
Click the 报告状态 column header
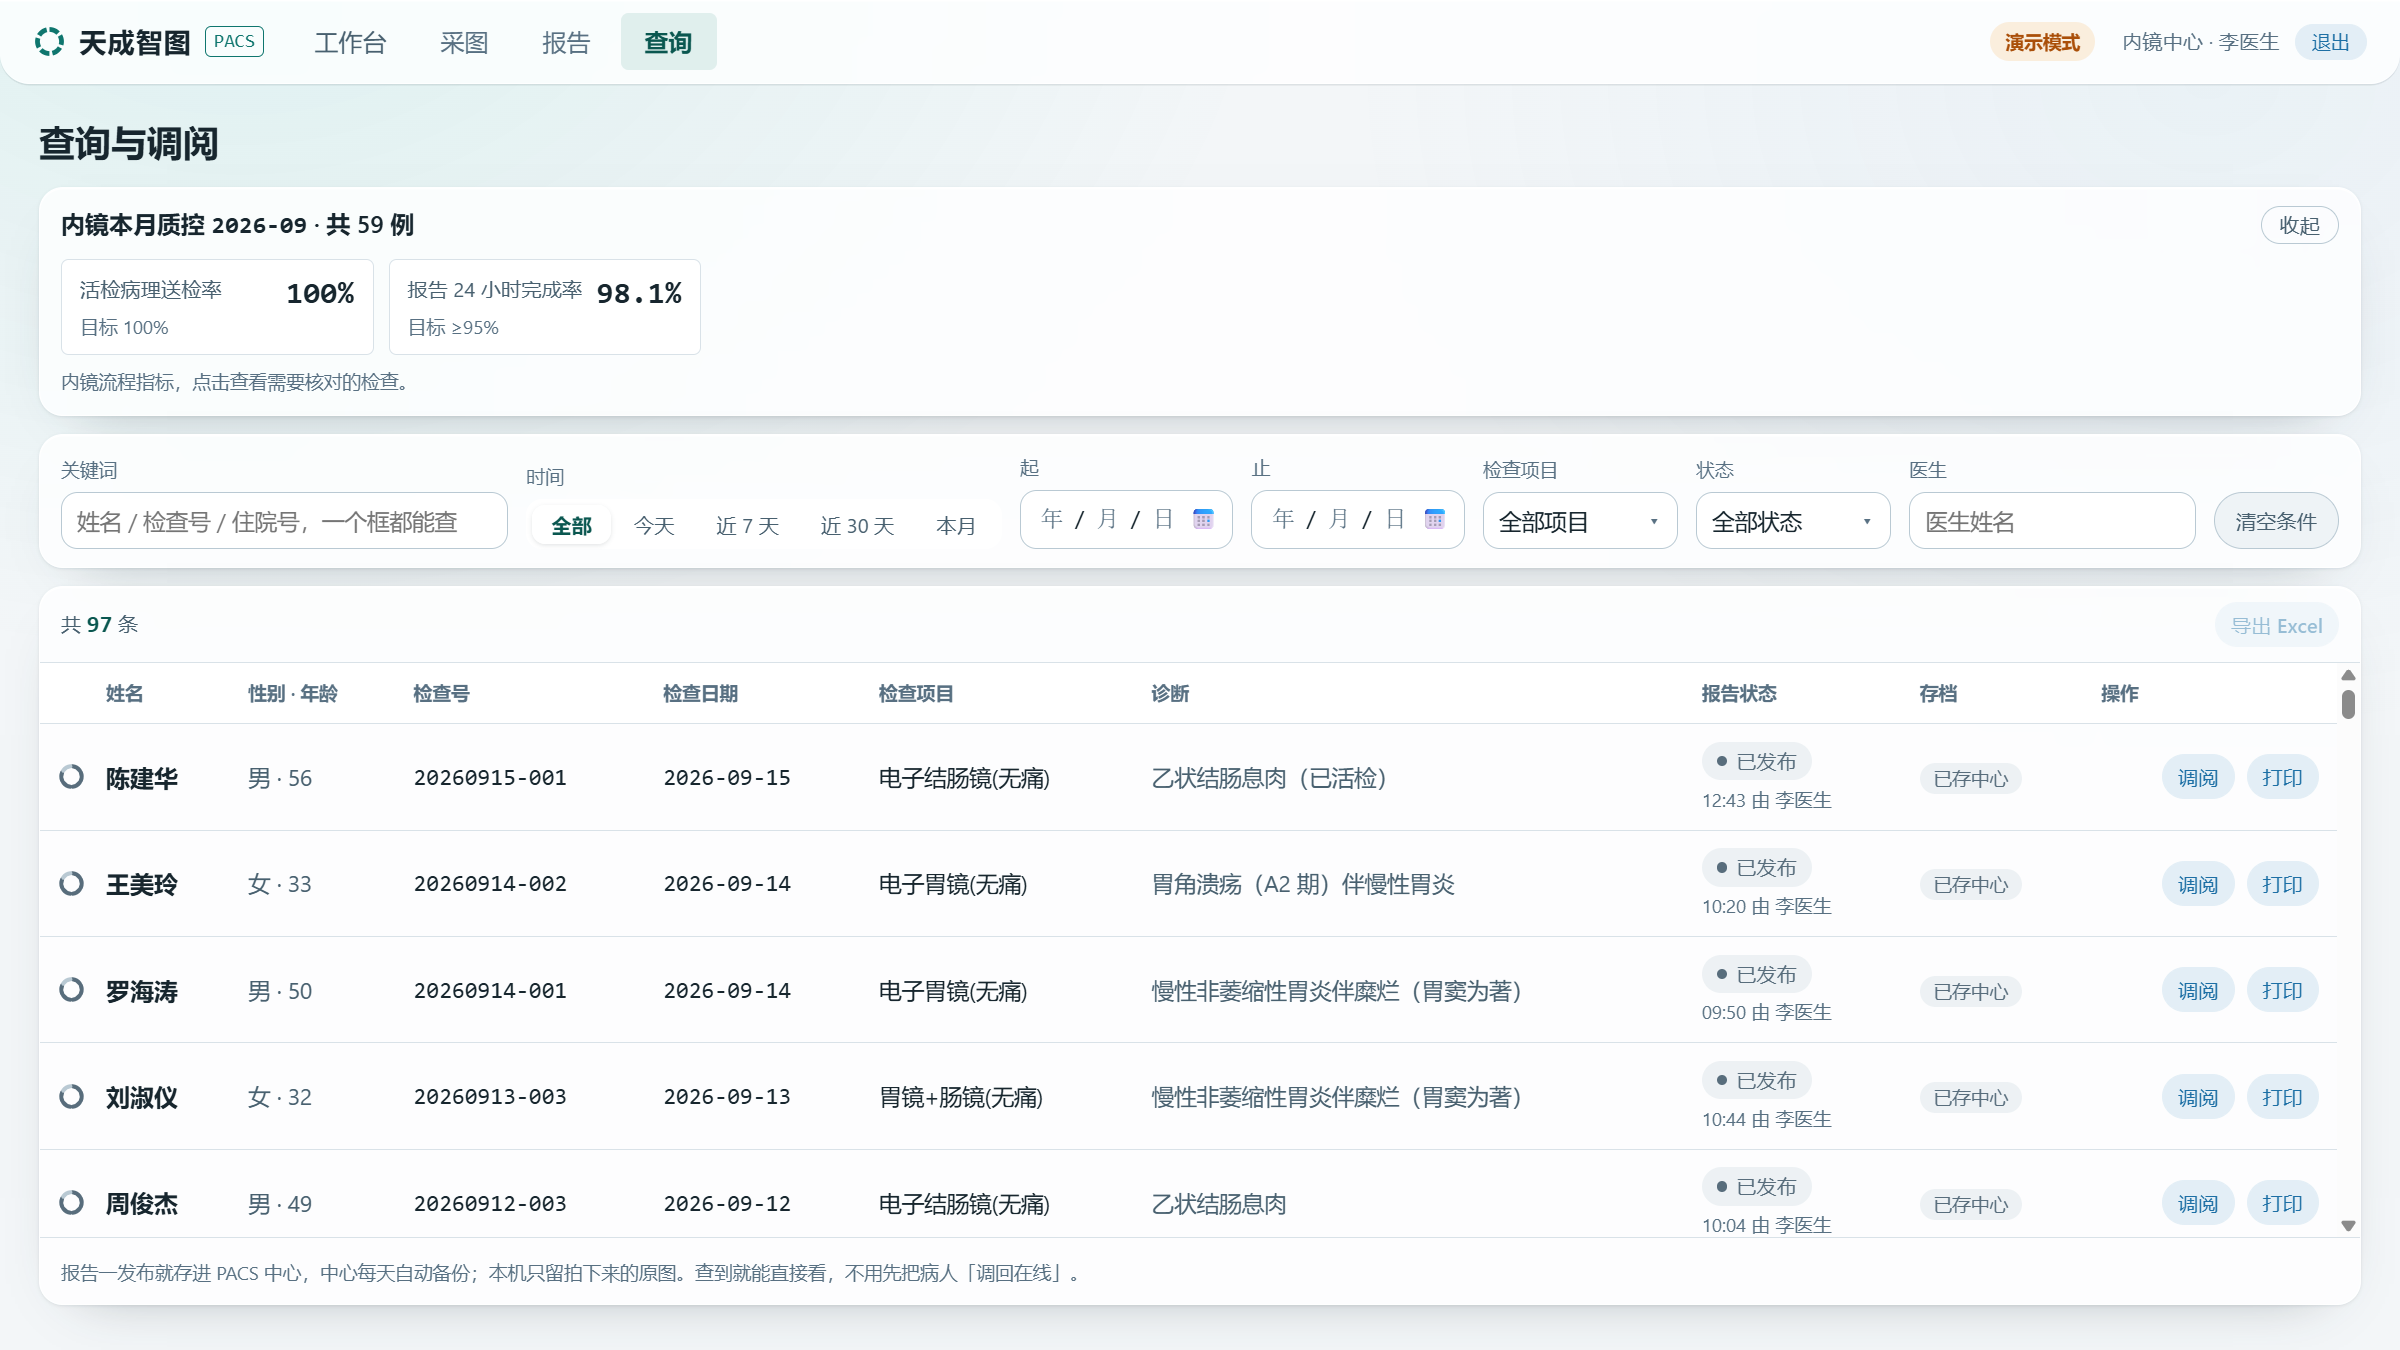click(x=1739, y=693)
